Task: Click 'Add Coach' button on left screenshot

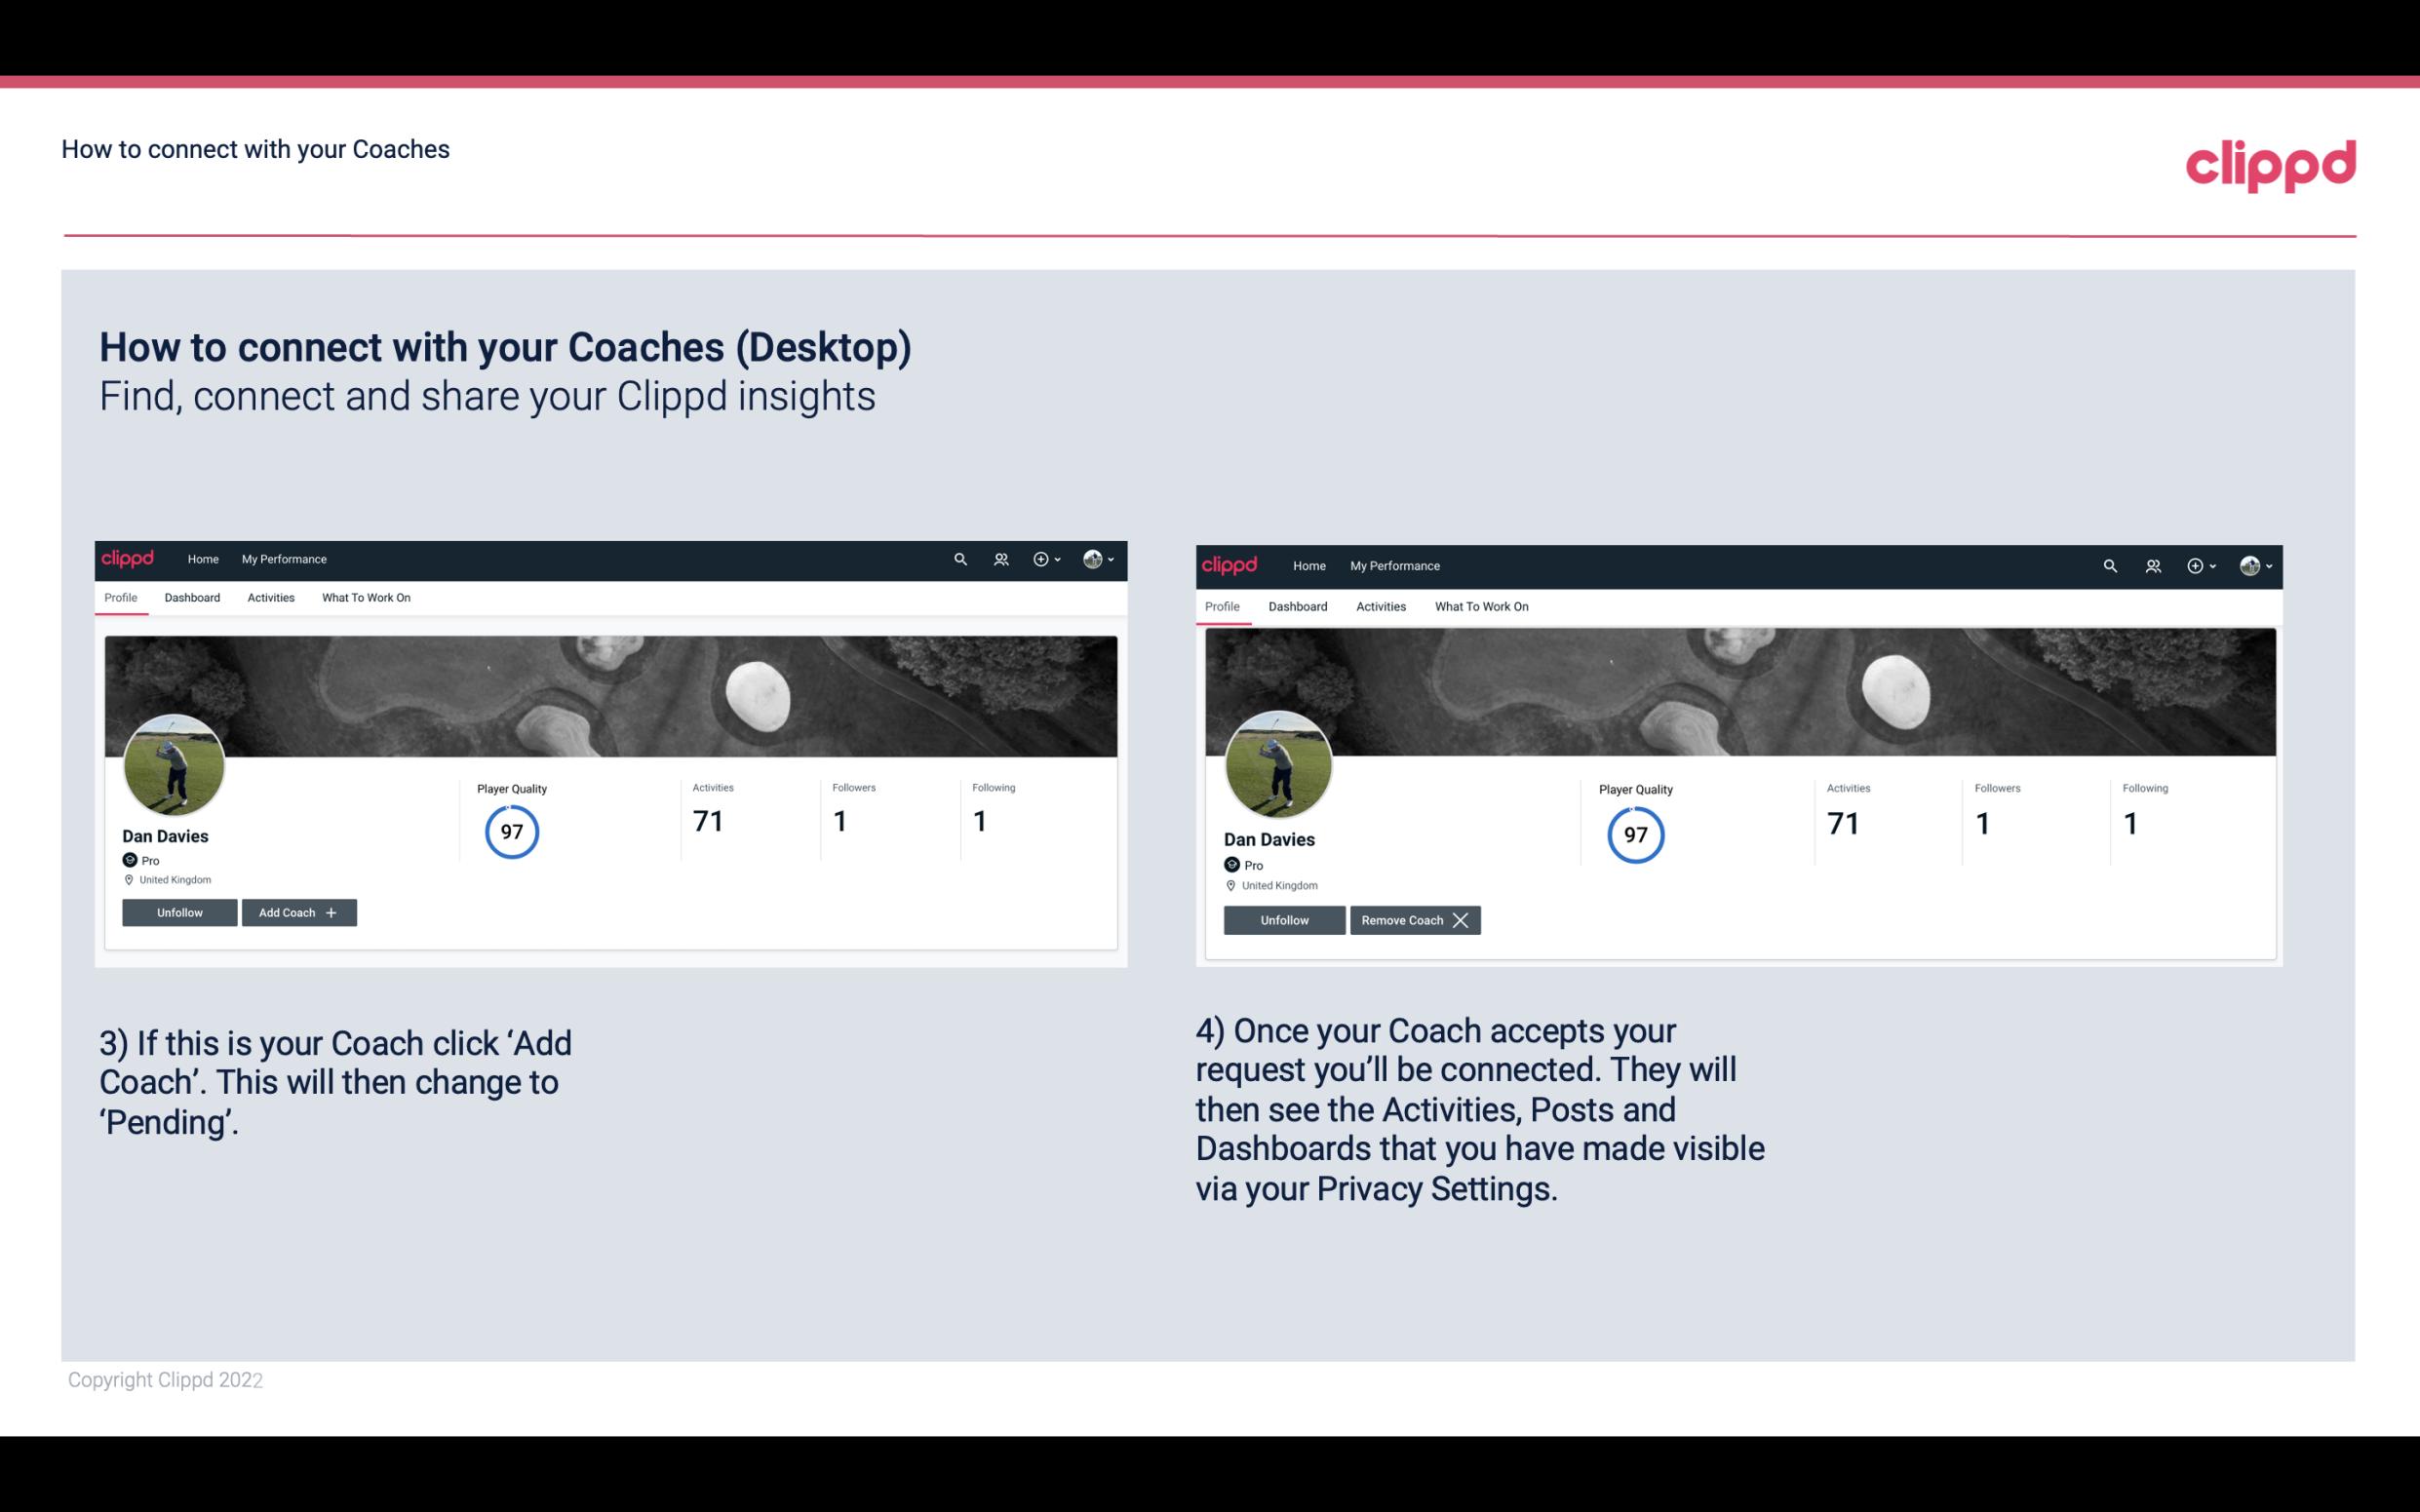Action: click(296, 911)
